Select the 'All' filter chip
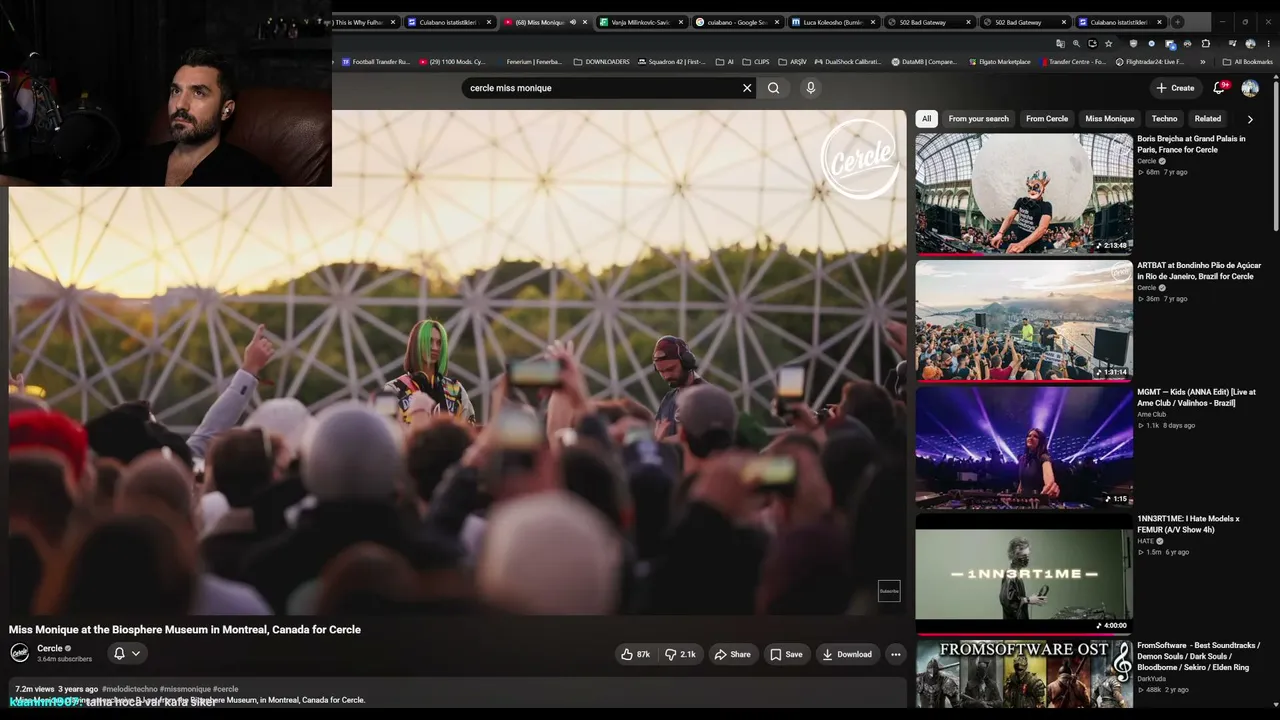This screenshot has width=1280, height=720. 926,119
